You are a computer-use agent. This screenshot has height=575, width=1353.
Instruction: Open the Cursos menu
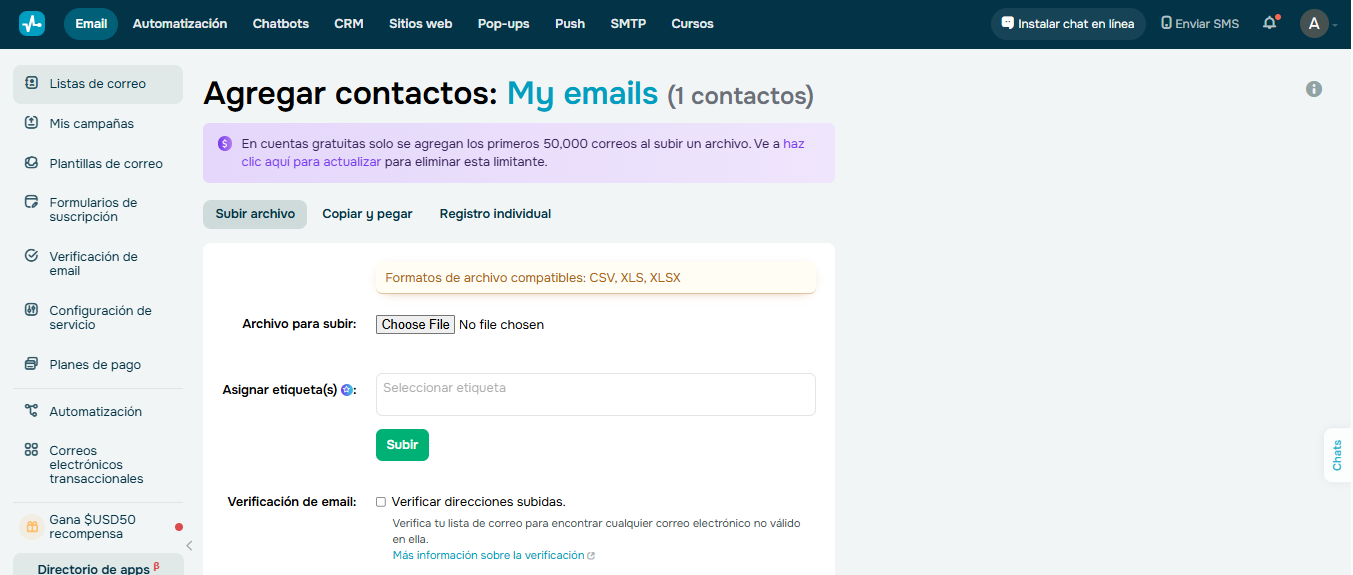click(x=692, y=23)
